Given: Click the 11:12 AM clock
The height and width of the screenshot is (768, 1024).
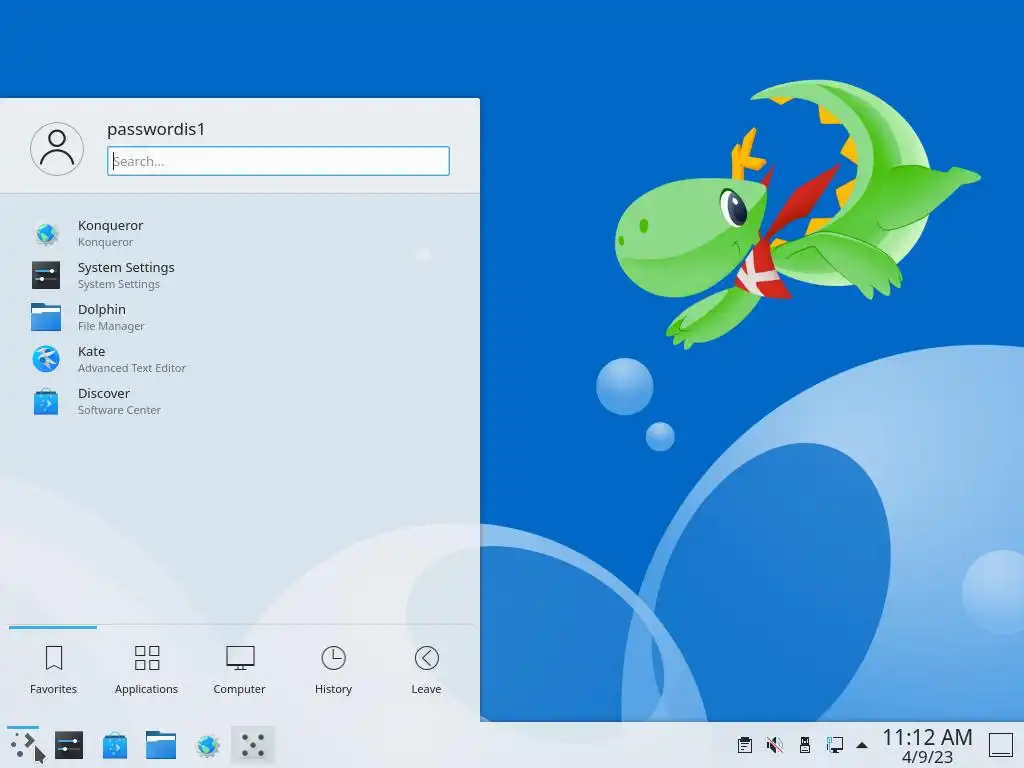Looking at the screenshot, I should [927, 738].
